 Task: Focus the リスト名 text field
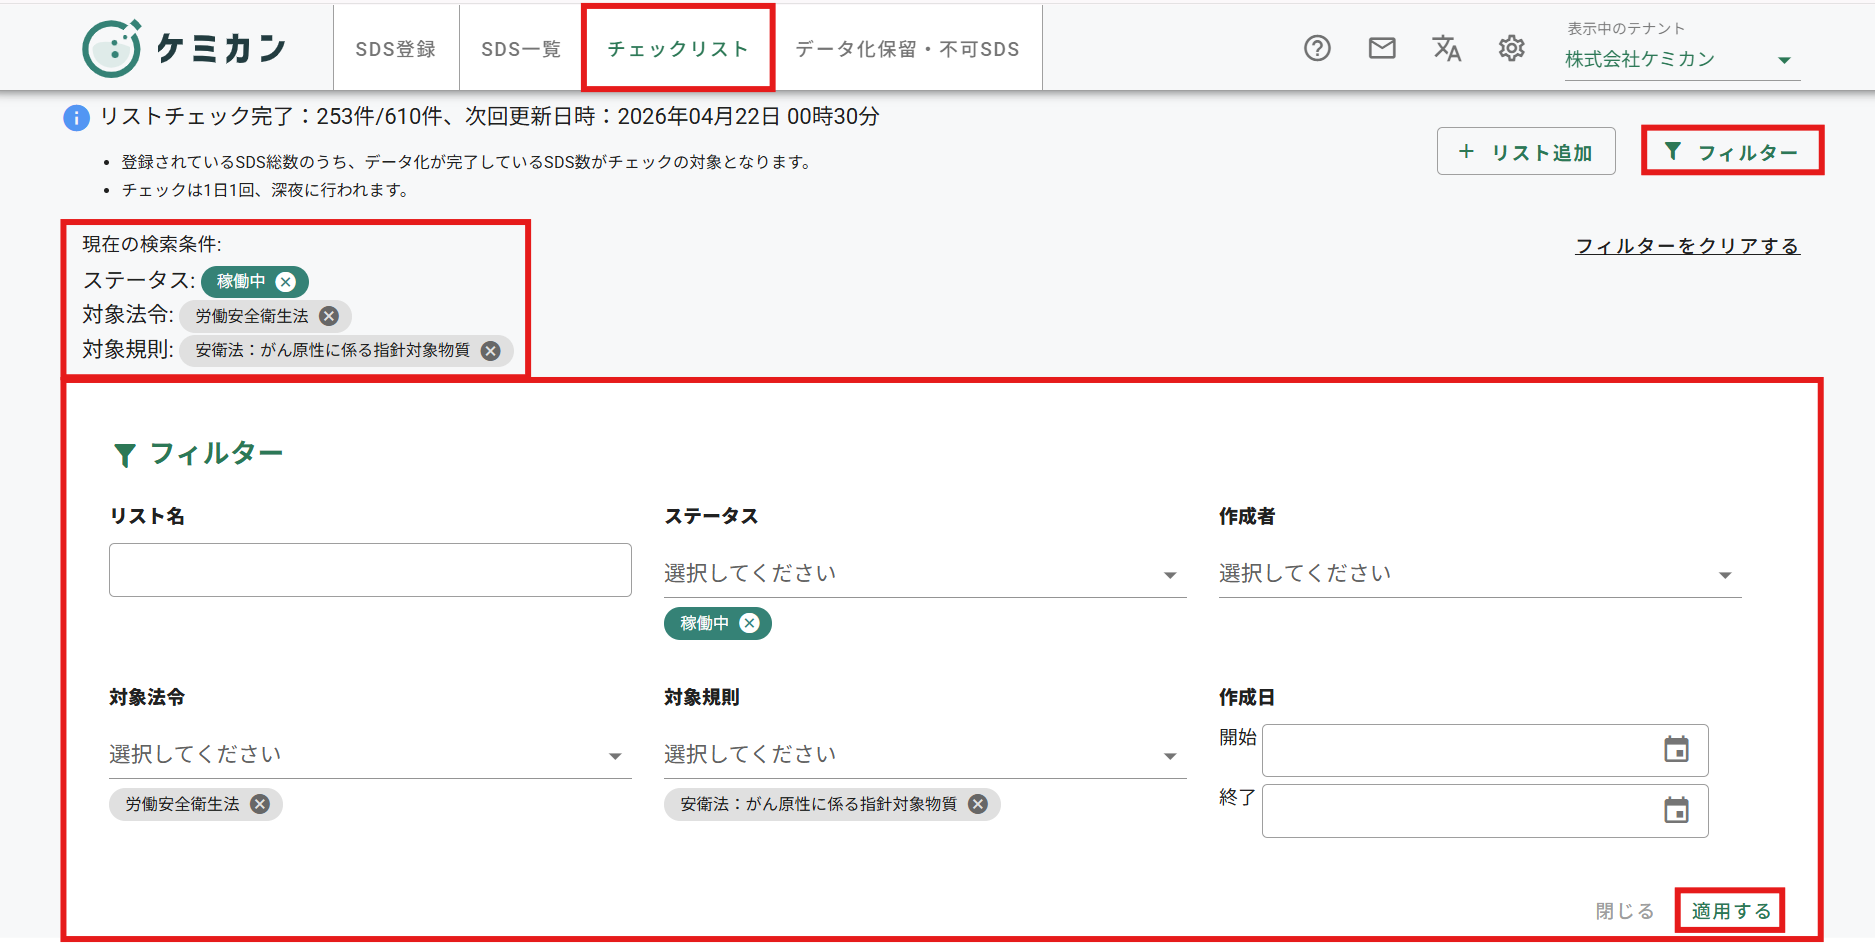370,570
